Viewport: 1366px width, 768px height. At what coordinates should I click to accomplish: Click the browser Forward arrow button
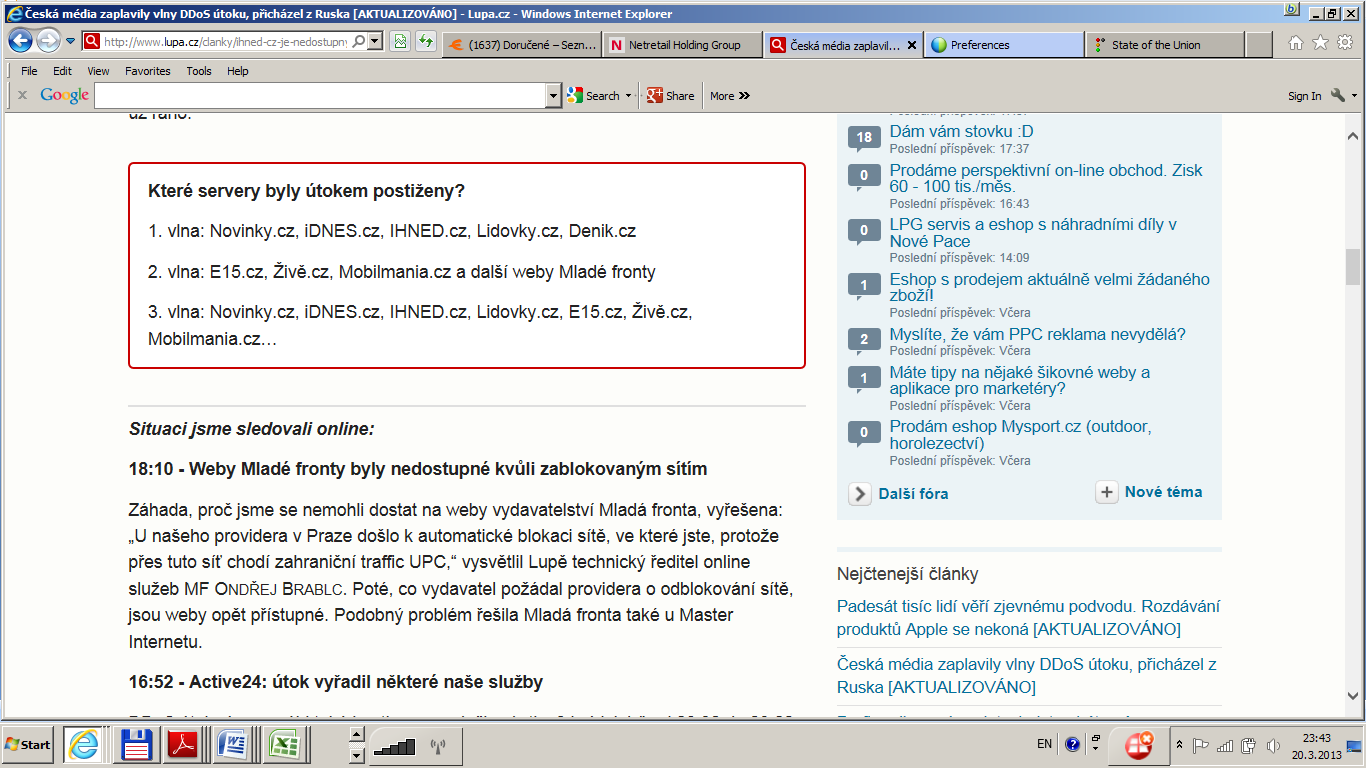(x=48, y=41)
